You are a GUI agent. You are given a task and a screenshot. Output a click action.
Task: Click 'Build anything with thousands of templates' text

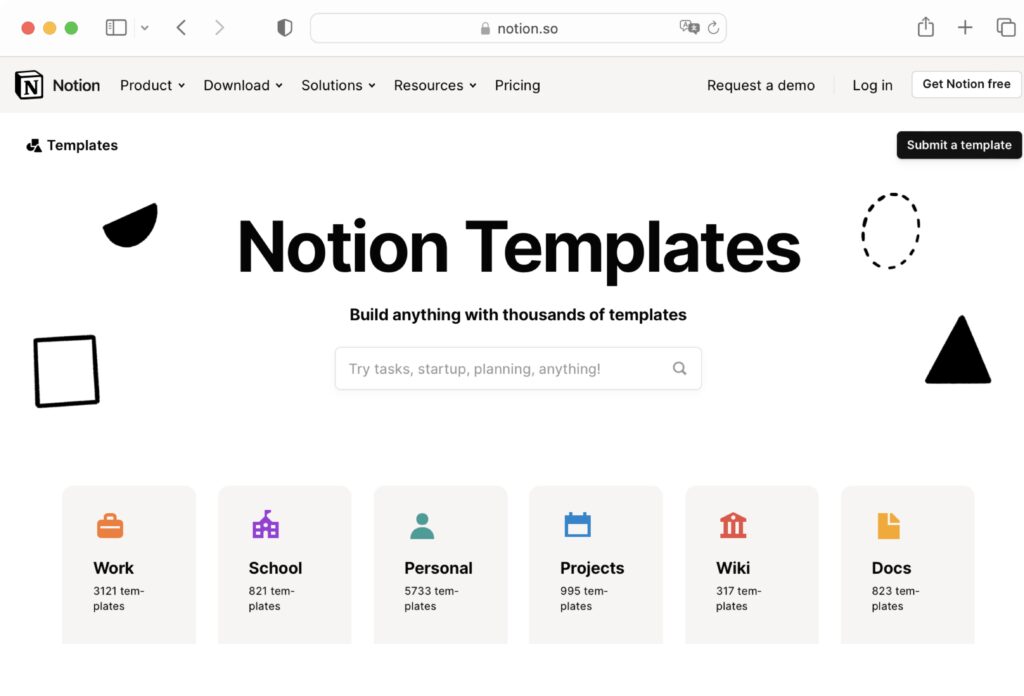coord(518,315)
